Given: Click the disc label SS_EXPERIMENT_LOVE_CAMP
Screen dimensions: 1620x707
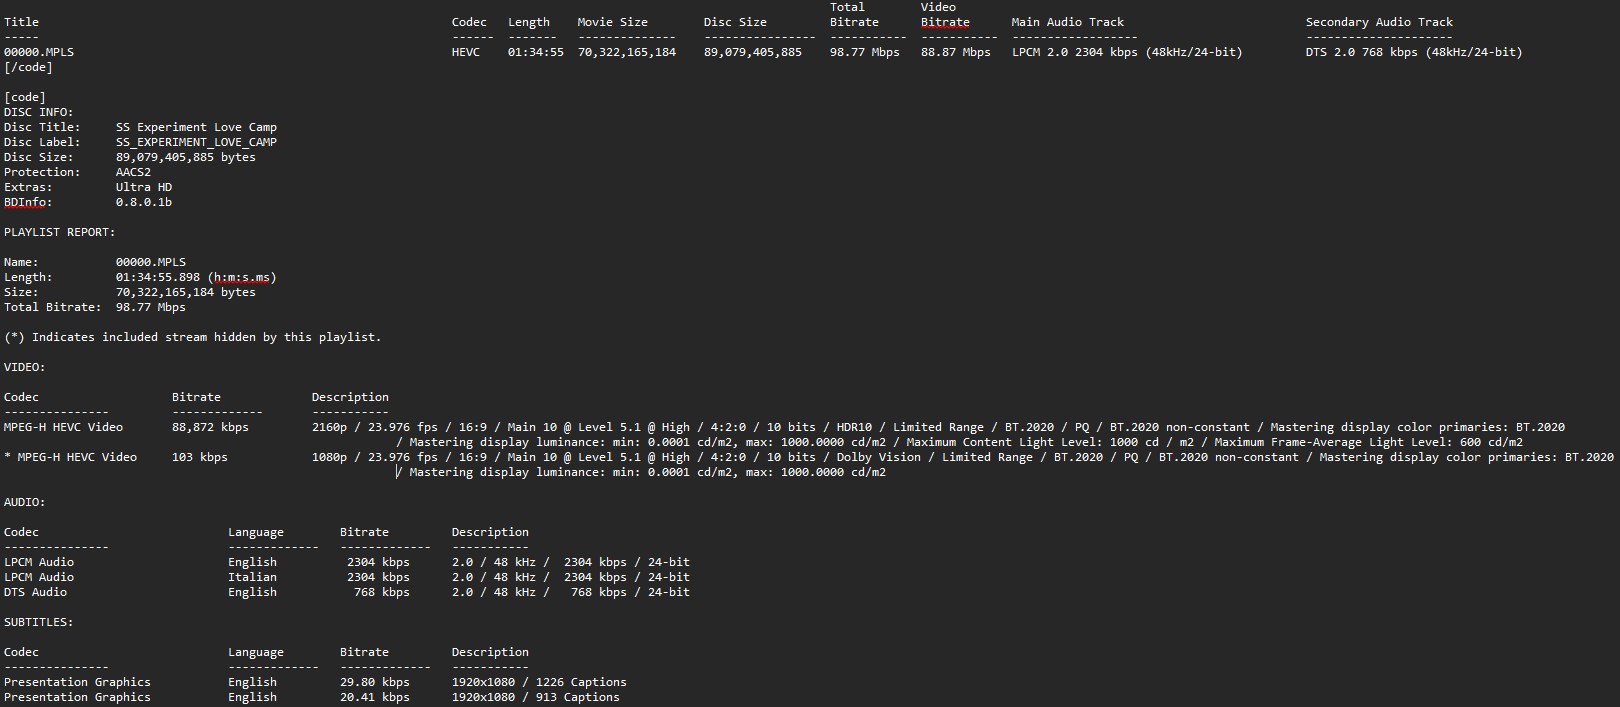Looking at the screenshot, I should [x=196, y=142].
